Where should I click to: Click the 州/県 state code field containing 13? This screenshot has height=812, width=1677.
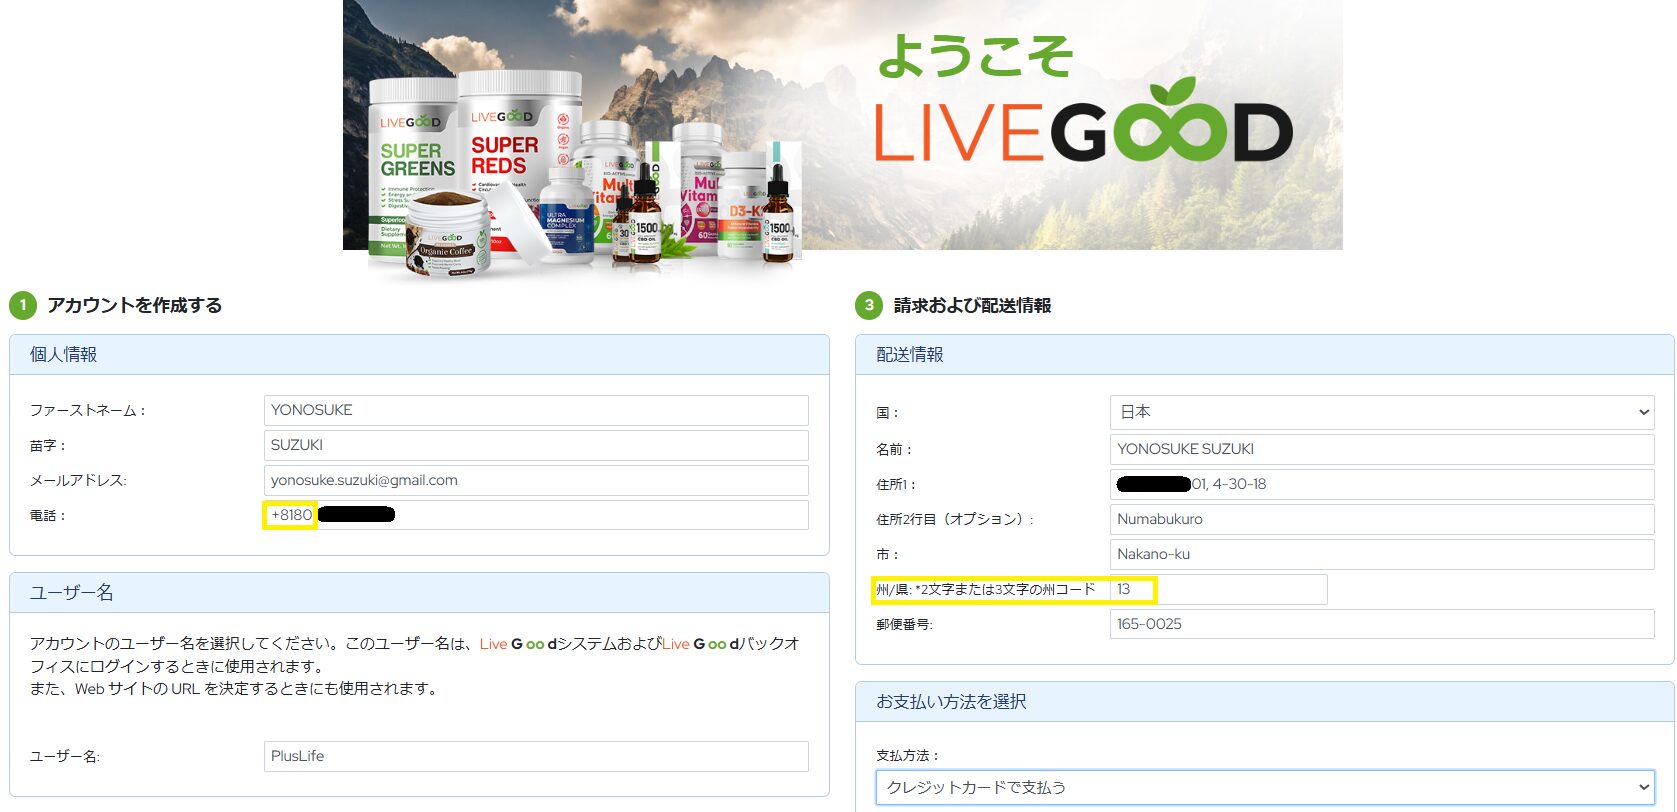[x=1218, y=589]
